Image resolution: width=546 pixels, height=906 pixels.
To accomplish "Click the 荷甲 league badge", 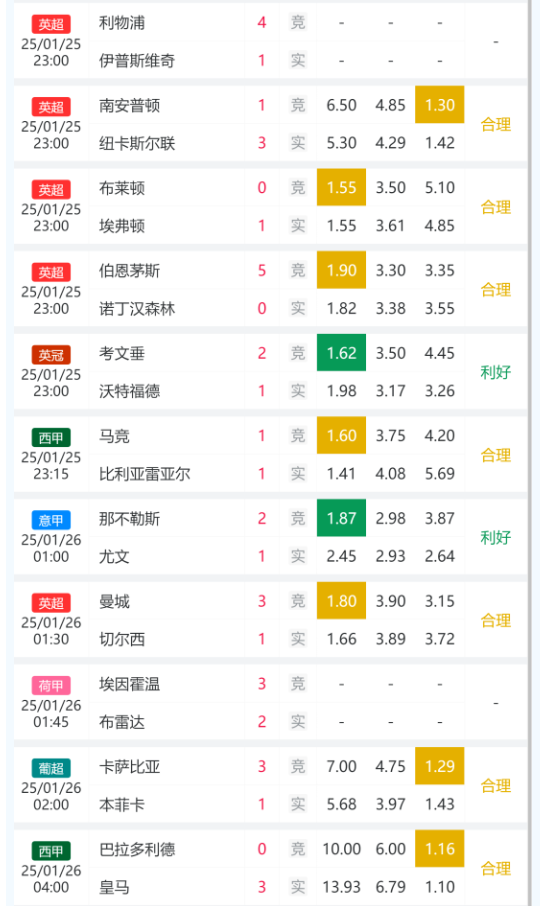I will pos(51,685).
